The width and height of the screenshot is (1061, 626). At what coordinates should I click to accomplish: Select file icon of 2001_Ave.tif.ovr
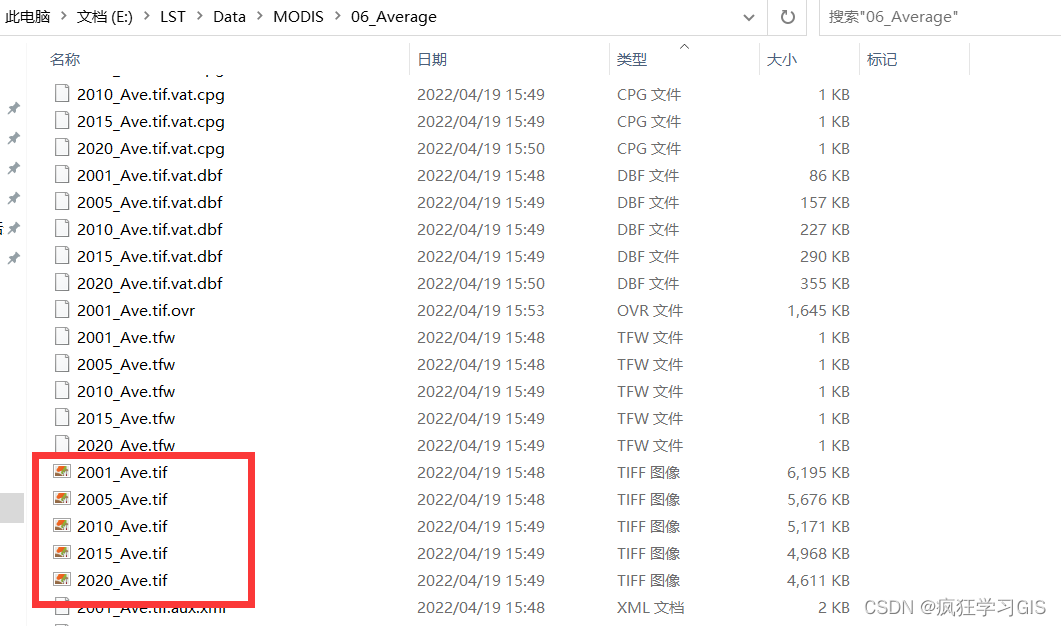[62, 310]
